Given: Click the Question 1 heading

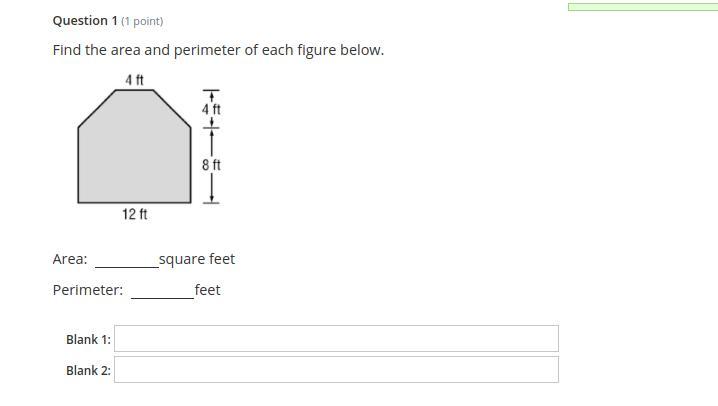Looking at the screenshot, I should [x=85, y=20].
